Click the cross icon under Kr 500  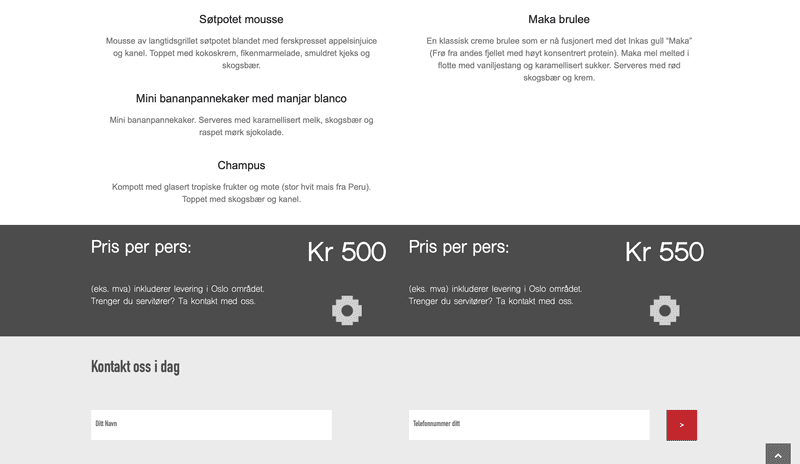click(347, 310)
